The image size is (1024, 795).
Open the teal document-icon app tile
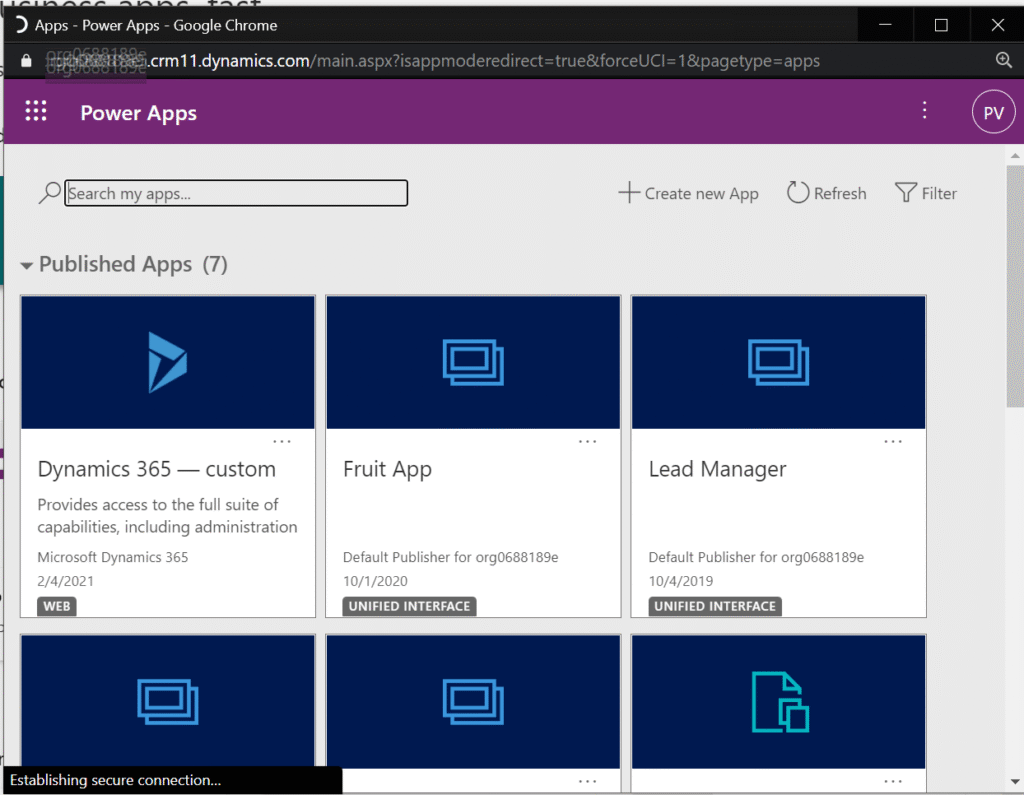[x=778, y=702]
